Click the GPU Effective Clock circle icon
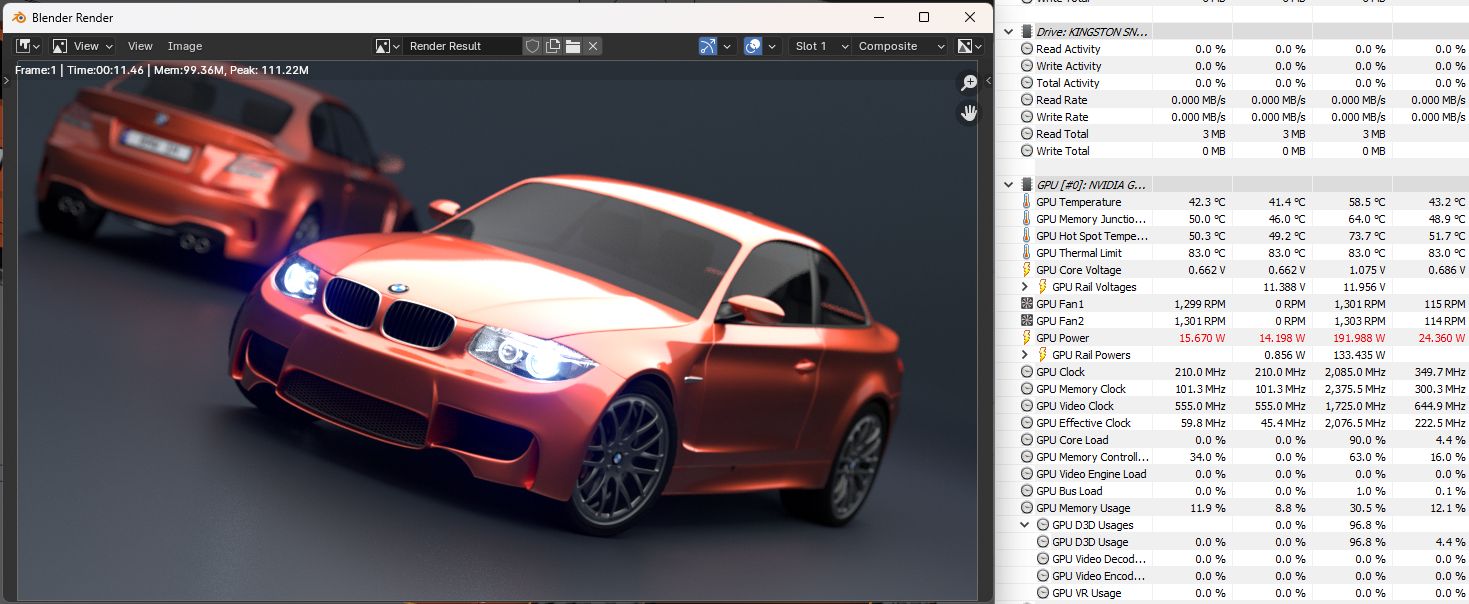The width and height of the screenshot is (1469, 604). click(1027, 423)
